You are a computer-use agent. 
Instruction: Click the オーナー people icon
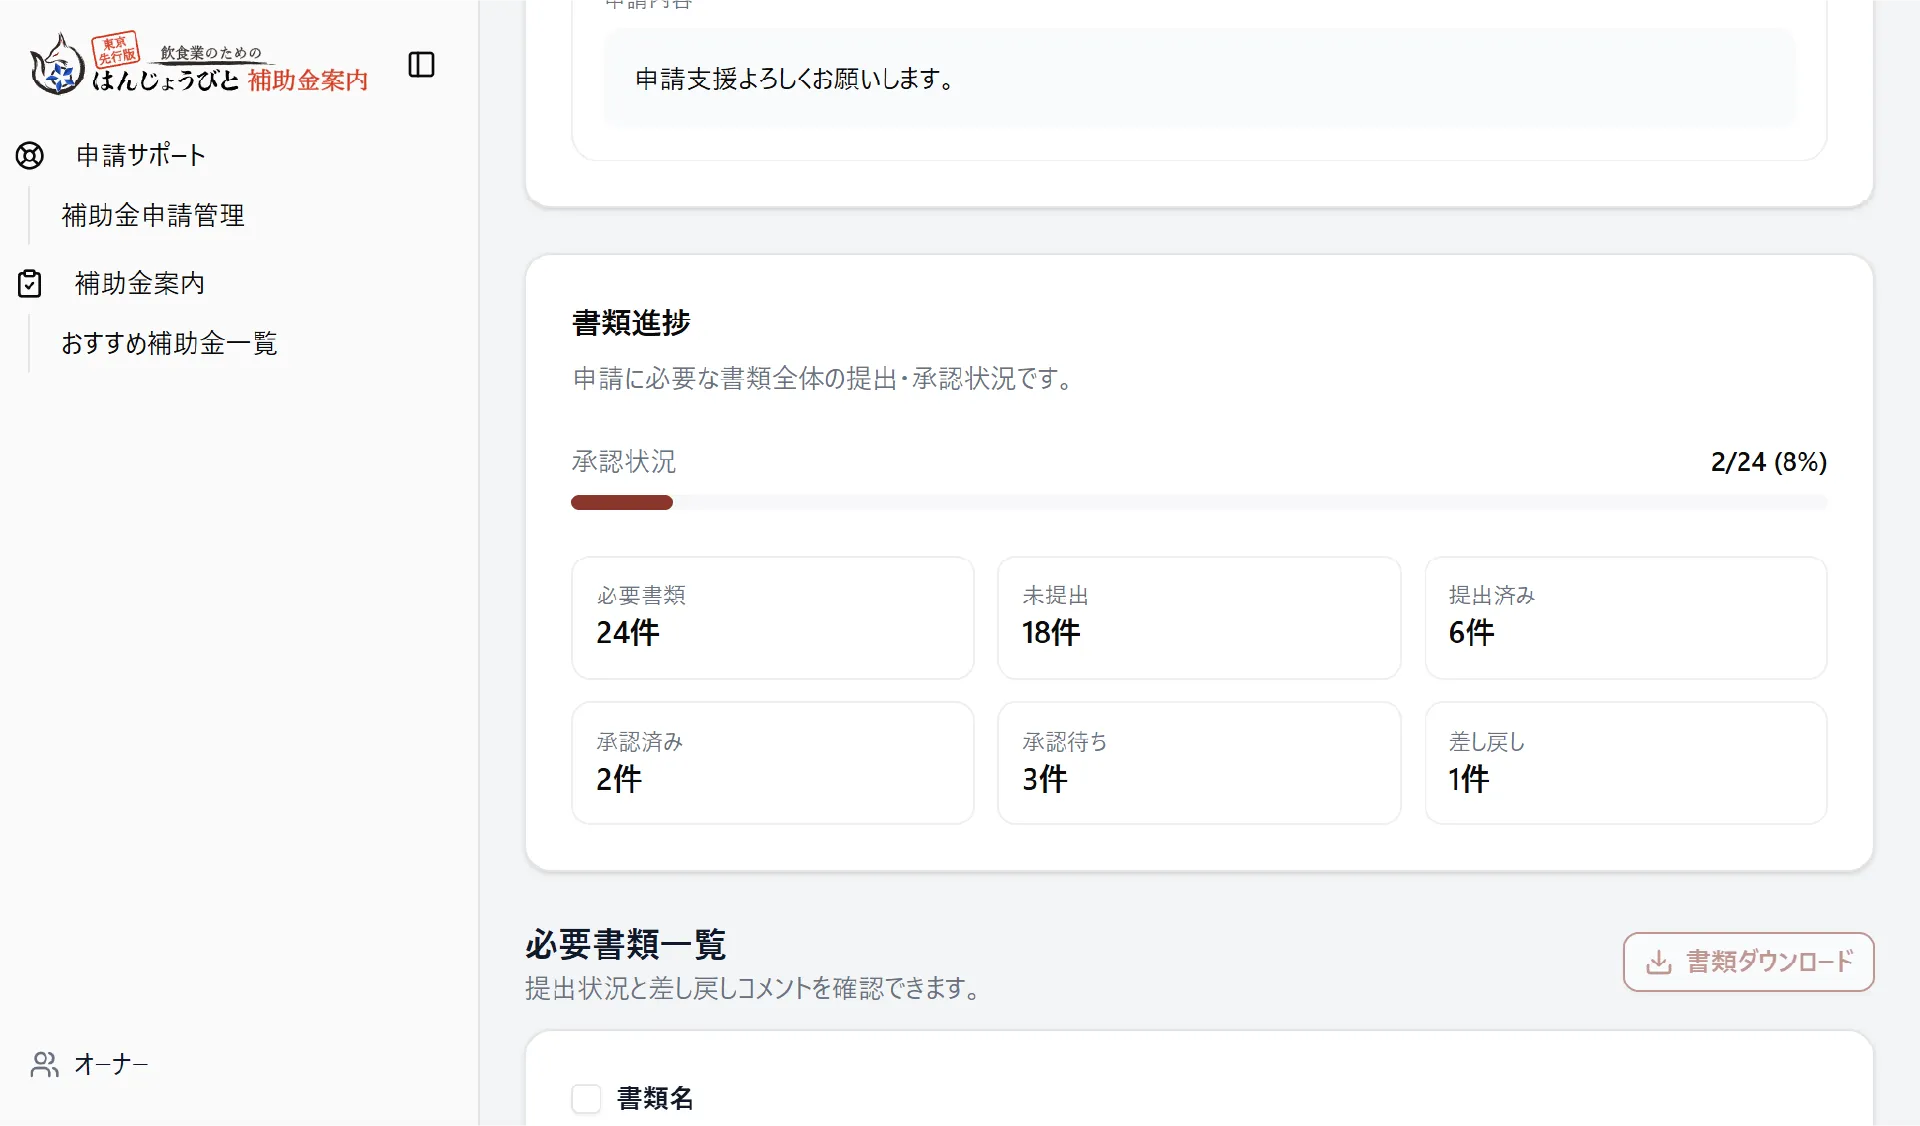44,1064
